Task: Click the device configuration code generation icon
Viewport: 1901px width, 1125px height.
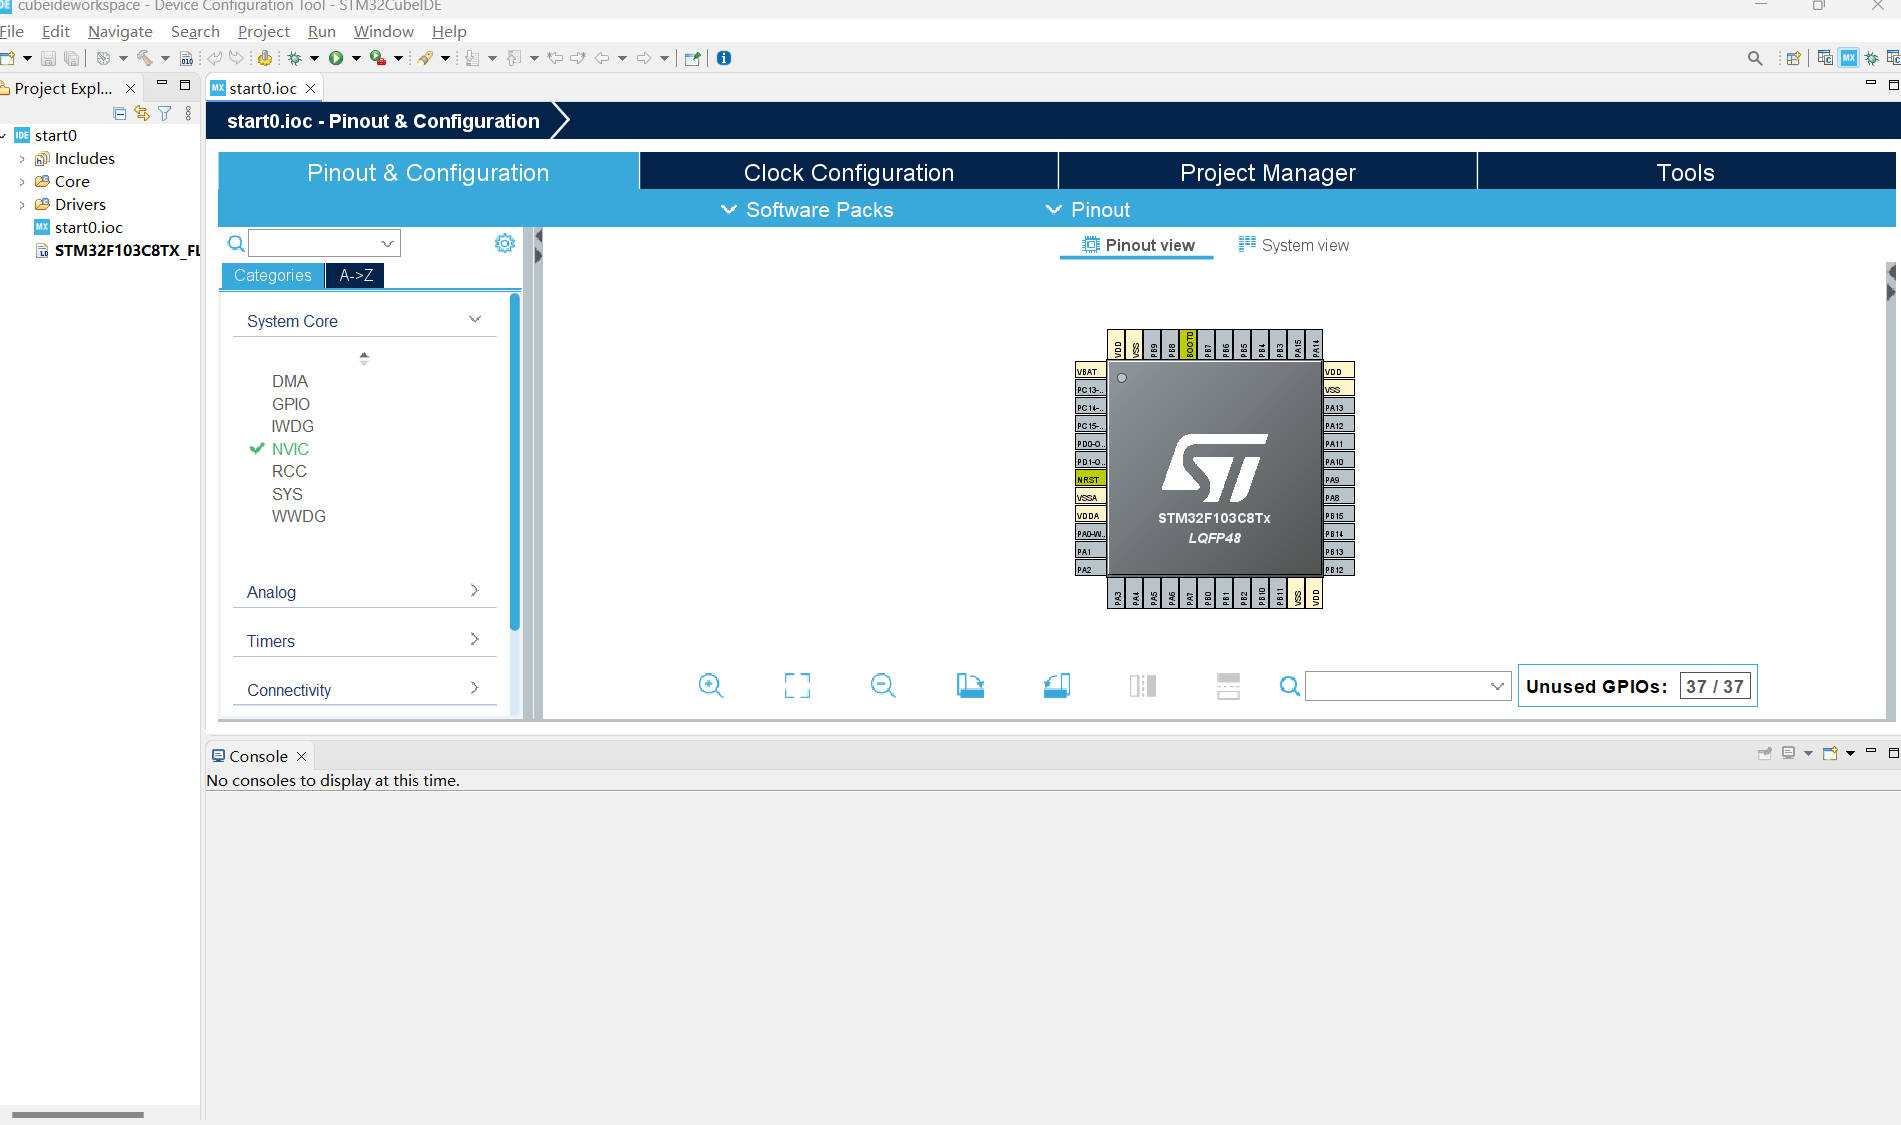Action: pyautogui.click(x=264, y=58)
